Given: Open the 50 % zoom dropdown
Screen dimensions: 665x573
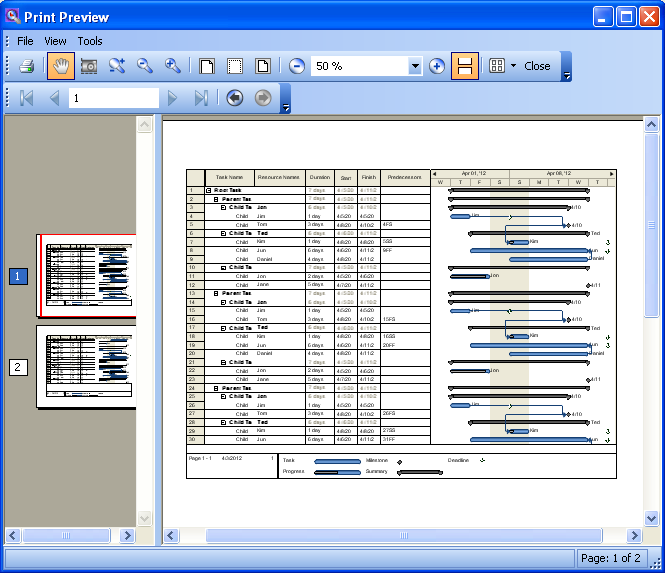Looking at the screenshot, I should point(415,66).
